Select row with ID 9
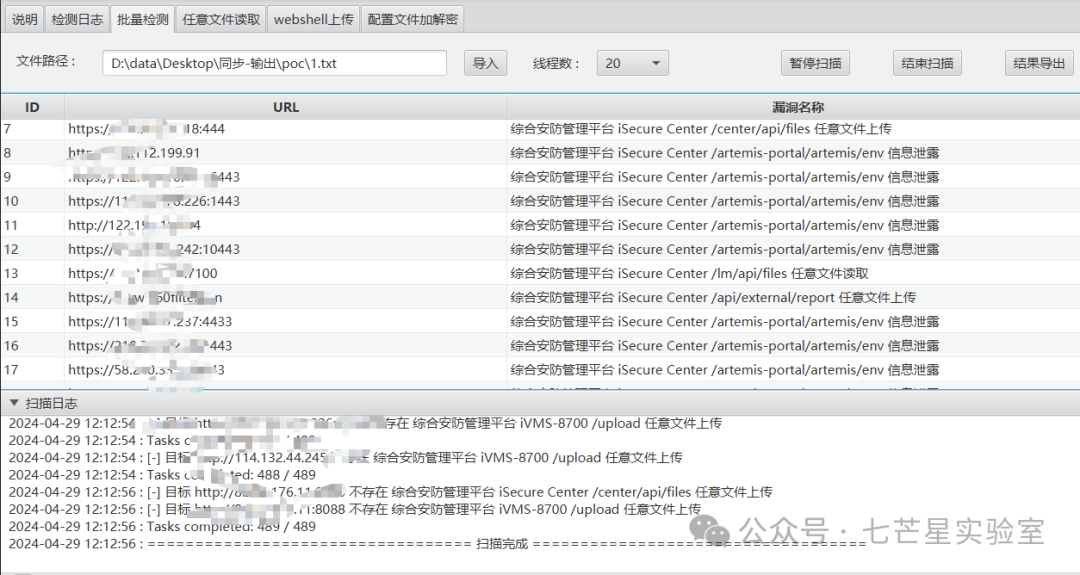Image resolution: width=1080 pixels, height=575 pixels. point(540,177)
